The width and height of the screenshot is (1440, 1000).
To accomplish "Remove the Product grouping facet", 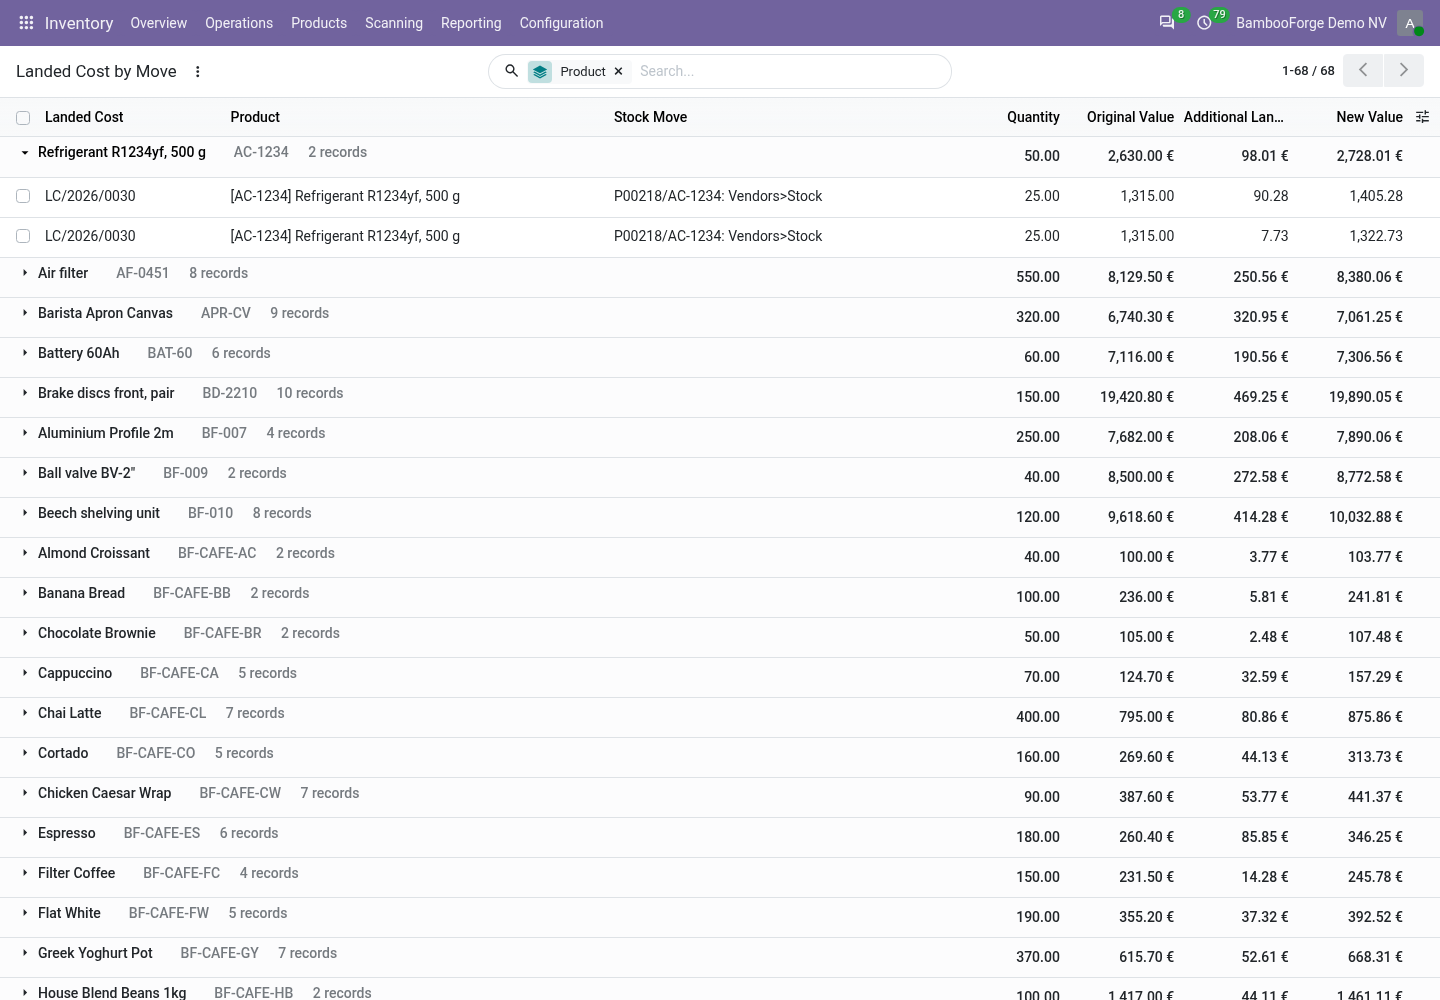I will point(618,72).
